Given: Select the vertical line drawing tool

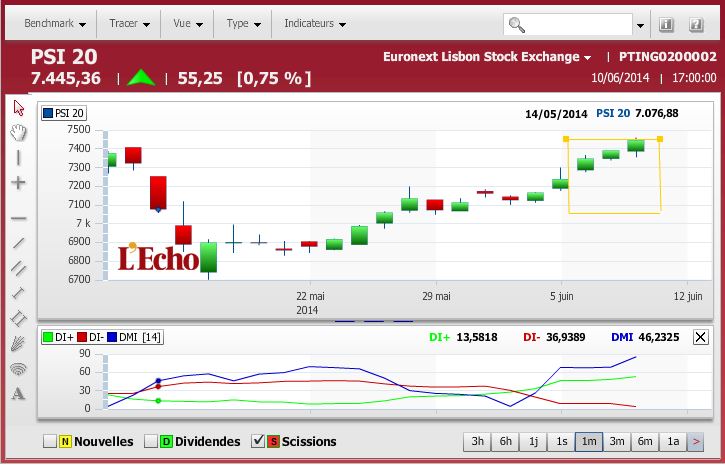Looking at the screenshot, I should point(18,158).
